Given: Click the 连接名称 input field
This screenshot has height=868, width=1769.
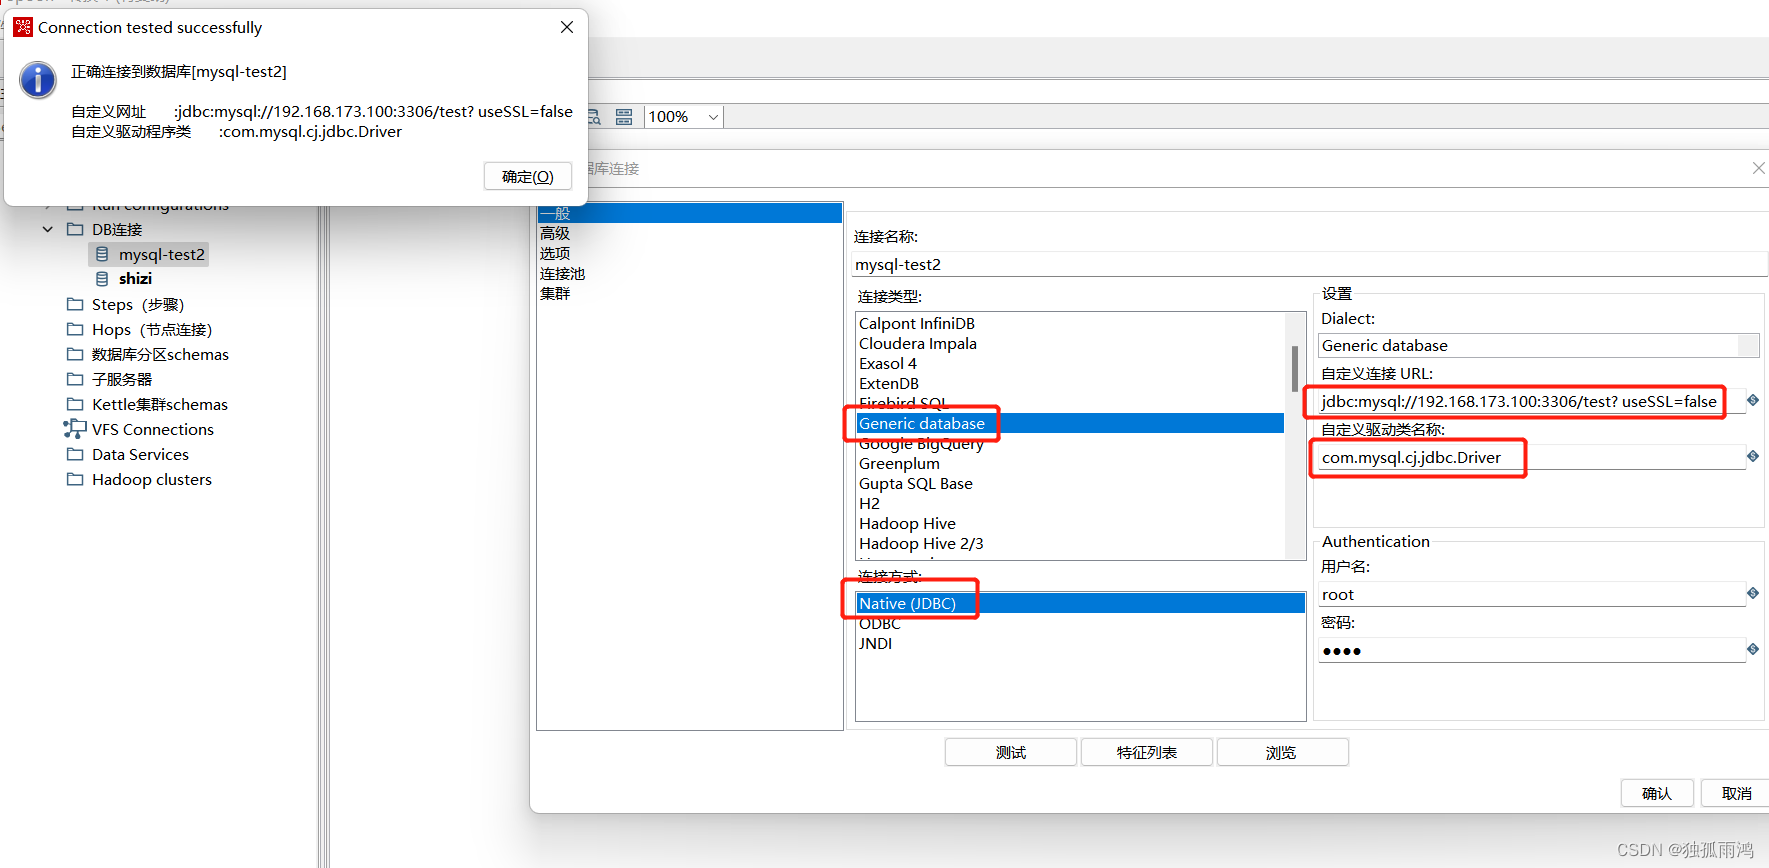Looking at the screenshot, I should point(1310,264).
